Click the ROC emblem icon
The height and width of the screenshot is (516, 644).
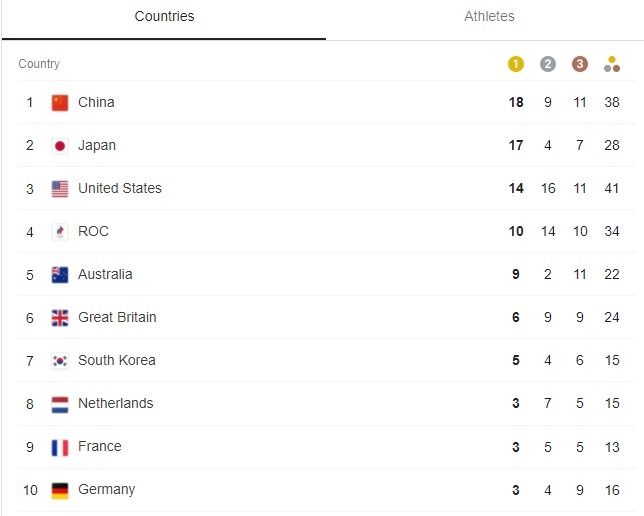(60, 232)
